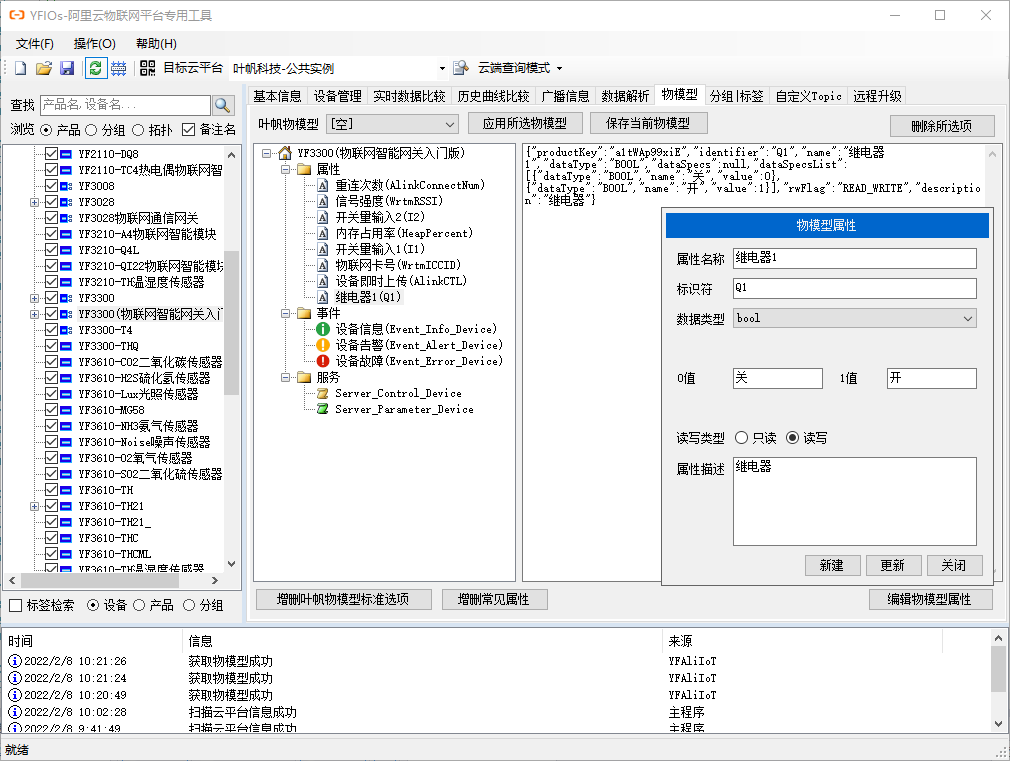Image resolution: width=1010 pixels, height=761 pixels.
Task: Switch to the 基本信息 tab
Action: click(277, 97)
